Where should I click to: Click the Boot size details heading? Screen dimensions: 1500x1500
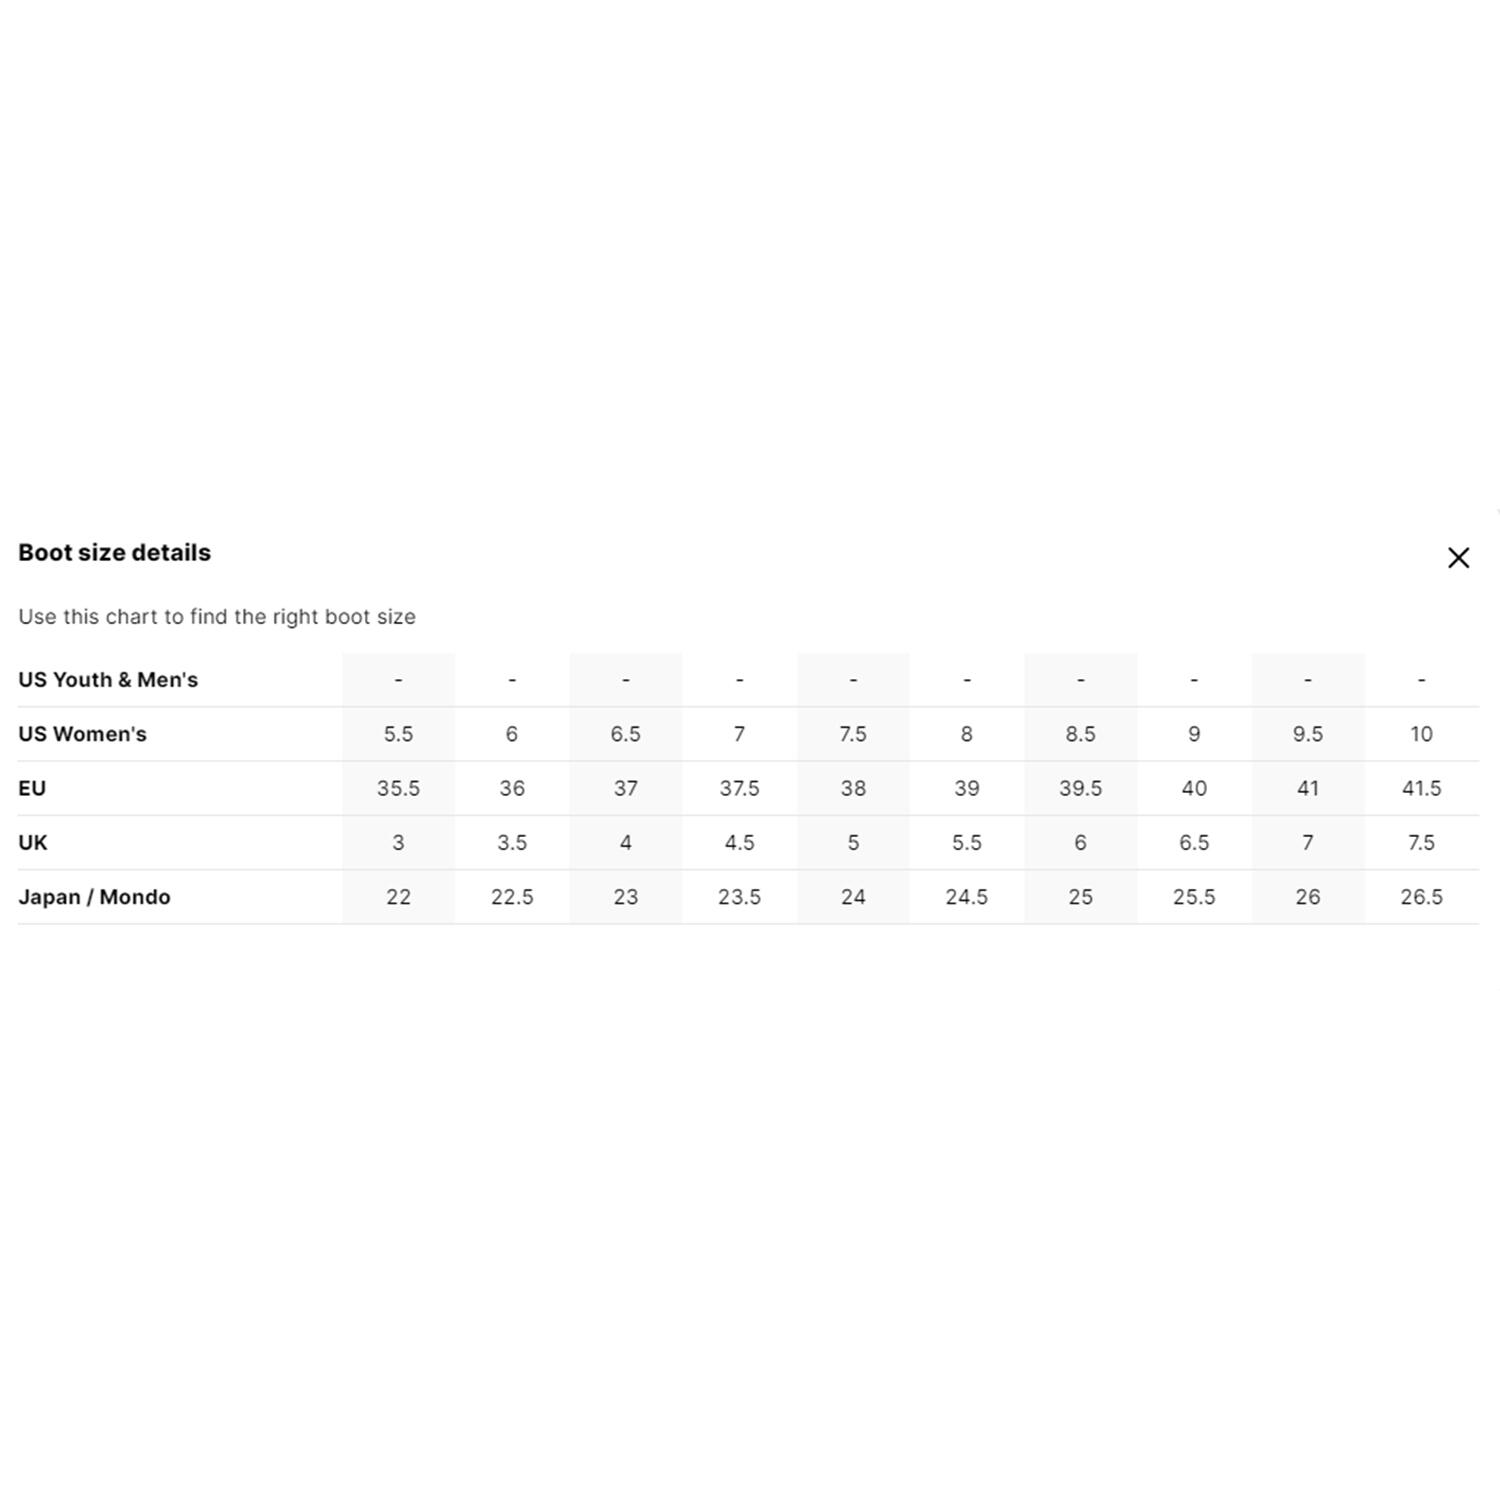[x=114, y=553]
